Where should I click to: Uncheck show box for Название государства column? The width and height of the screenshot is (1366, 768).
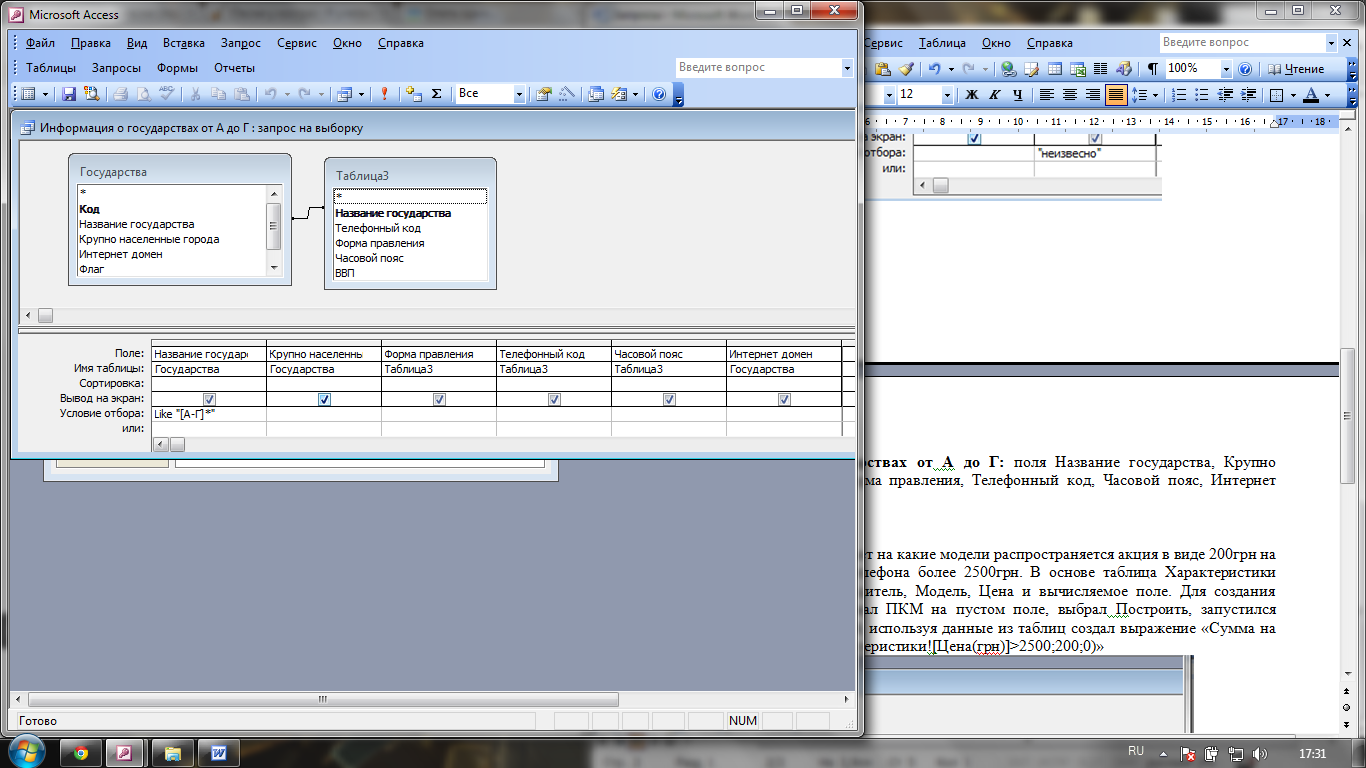click(x=209, y=399)
